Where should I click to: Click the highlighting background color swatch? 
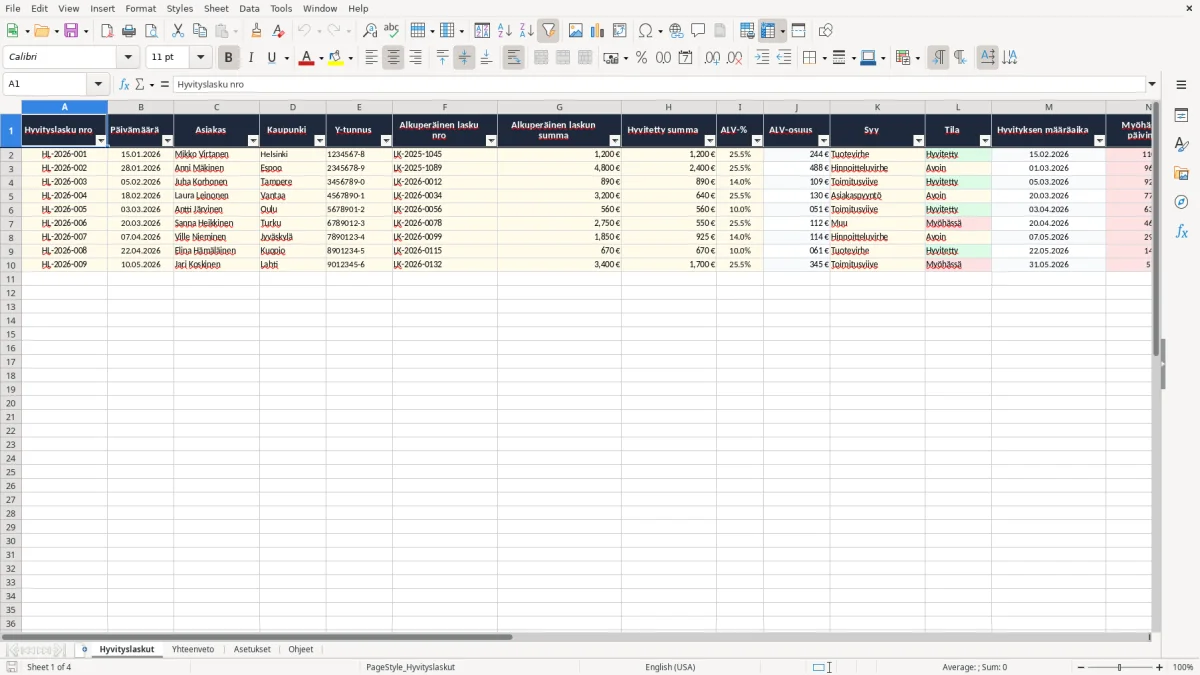(335, 58)
